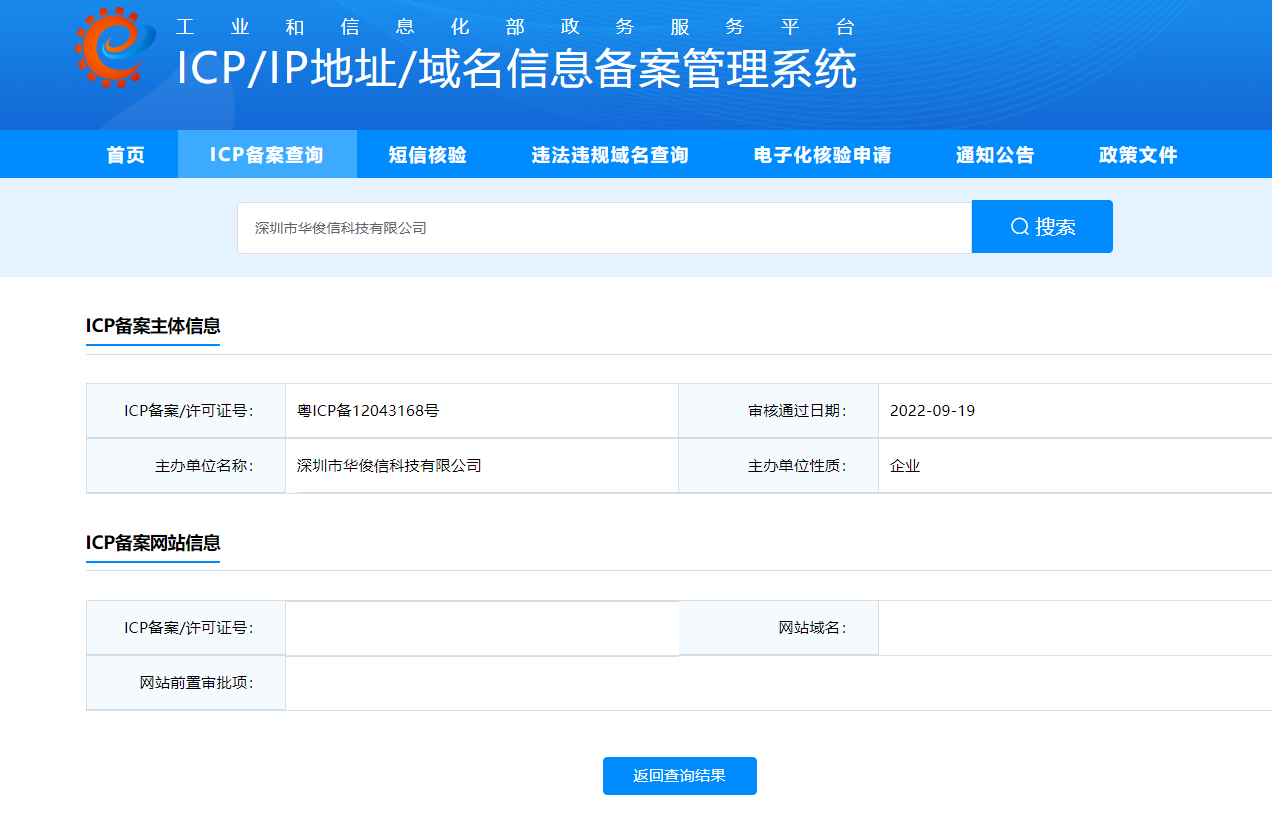Click 深圳市华俊信科技有限公司 in the table
Screen dimensions: 1272x816
click(x=389, y=466)
